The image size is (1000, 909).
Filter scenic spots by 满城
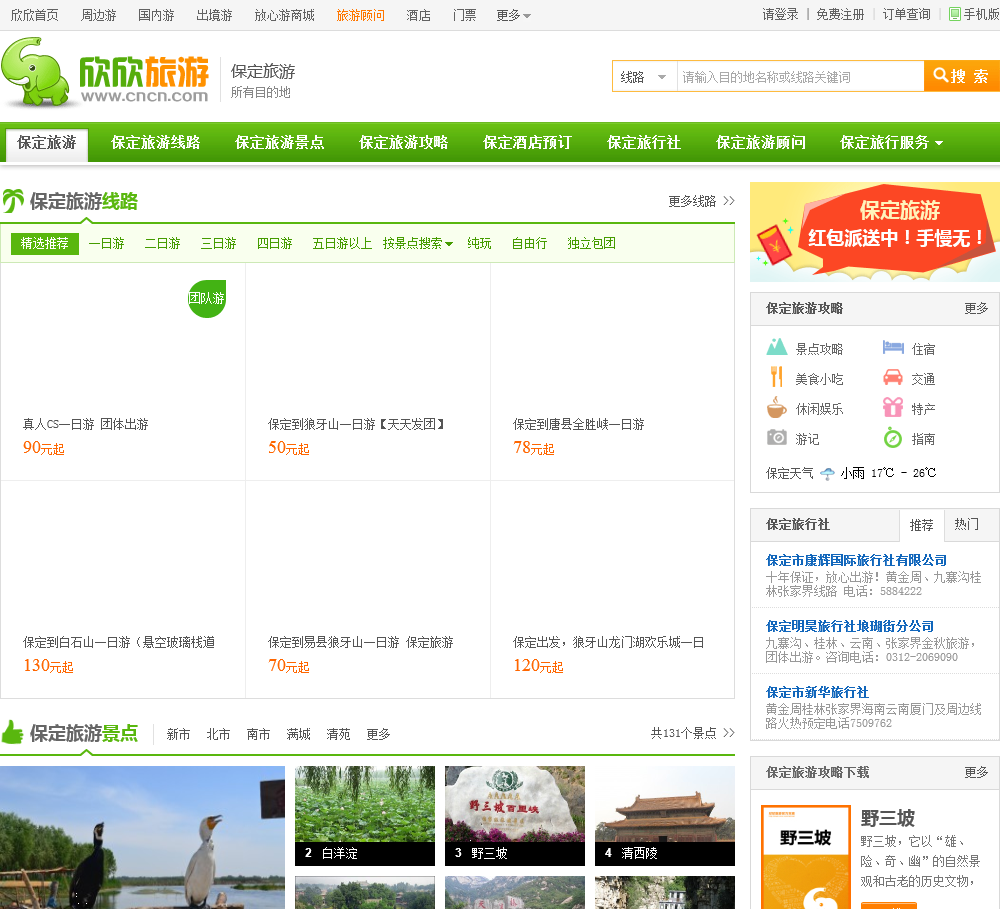298,734
